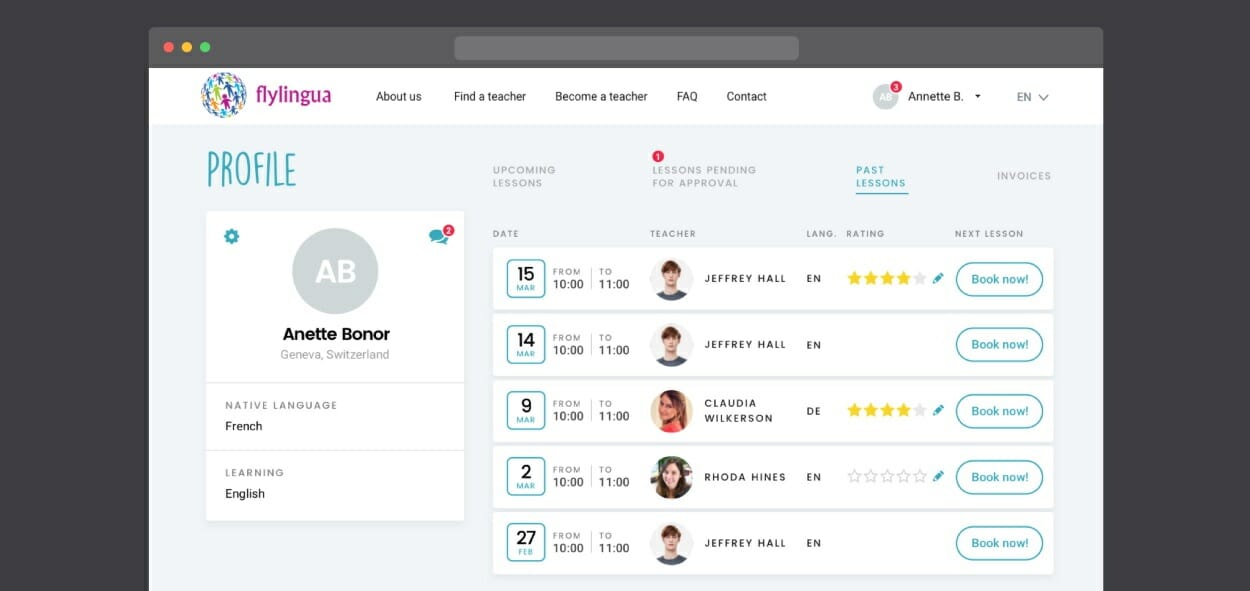Image resolution: width=1250 pixels, height=591 pixels.
Task: Switch to Lessons Pending for Approval tab
Action: click(704, 176)
